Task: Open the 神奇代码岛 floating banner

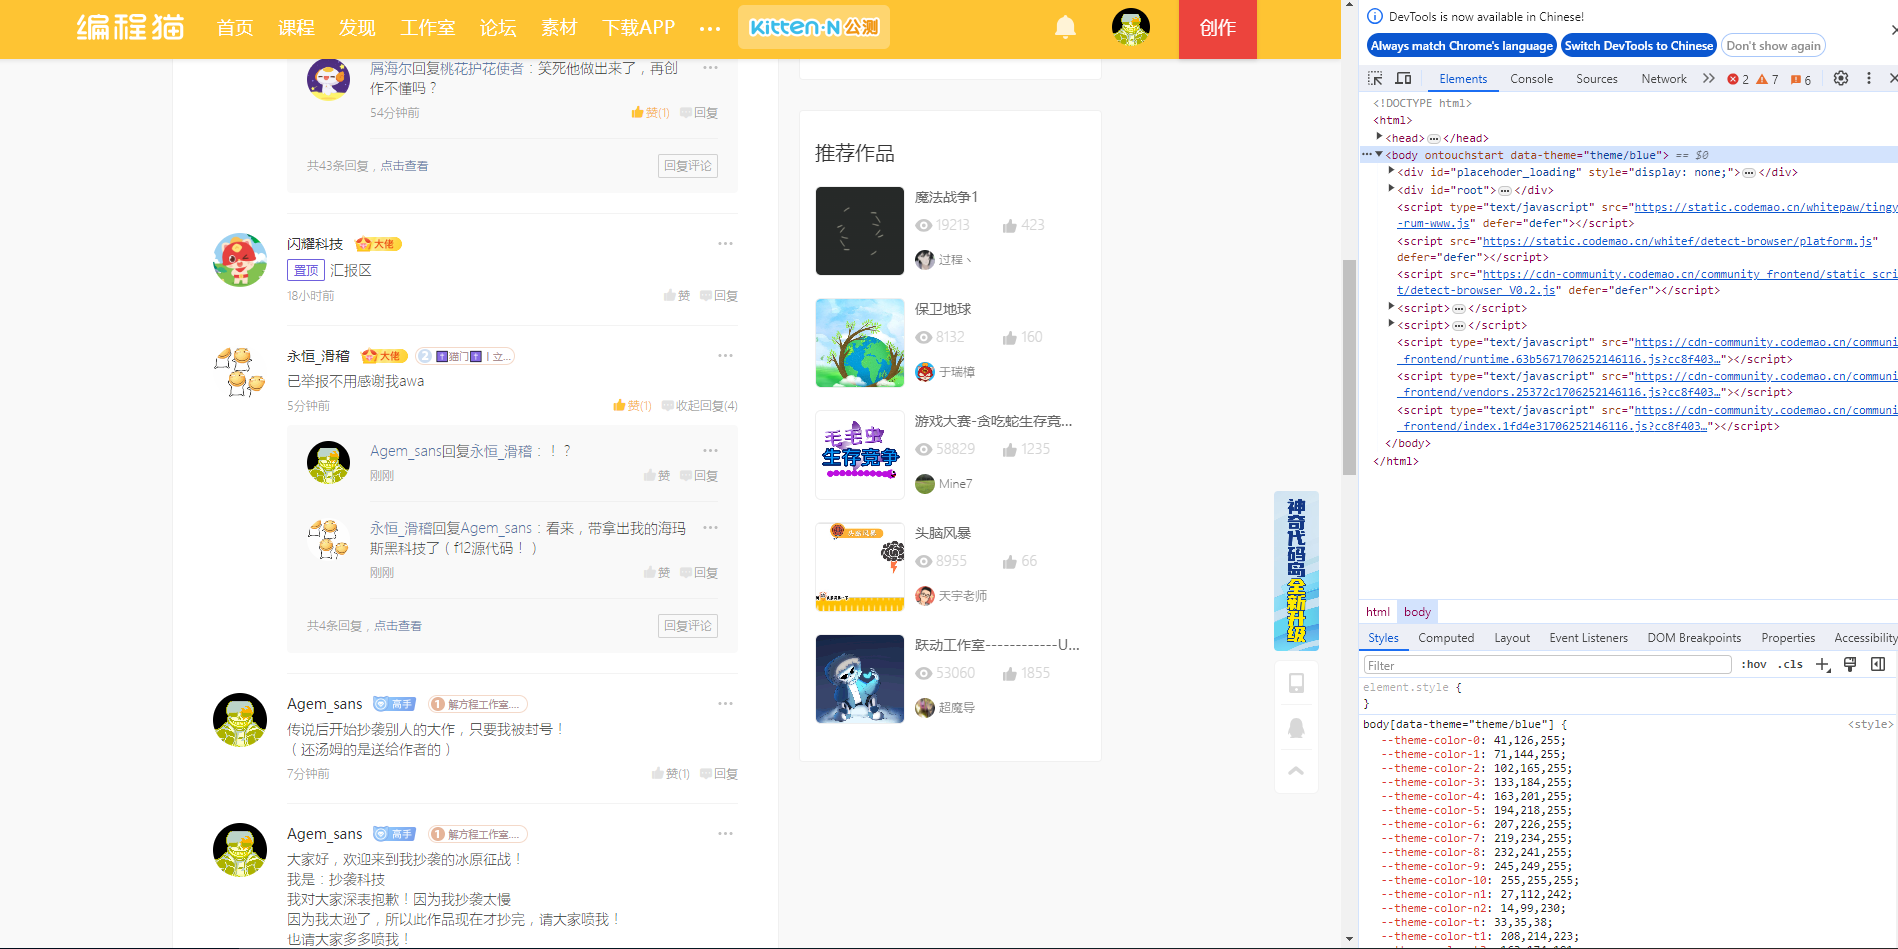Action: [1296, 571]
